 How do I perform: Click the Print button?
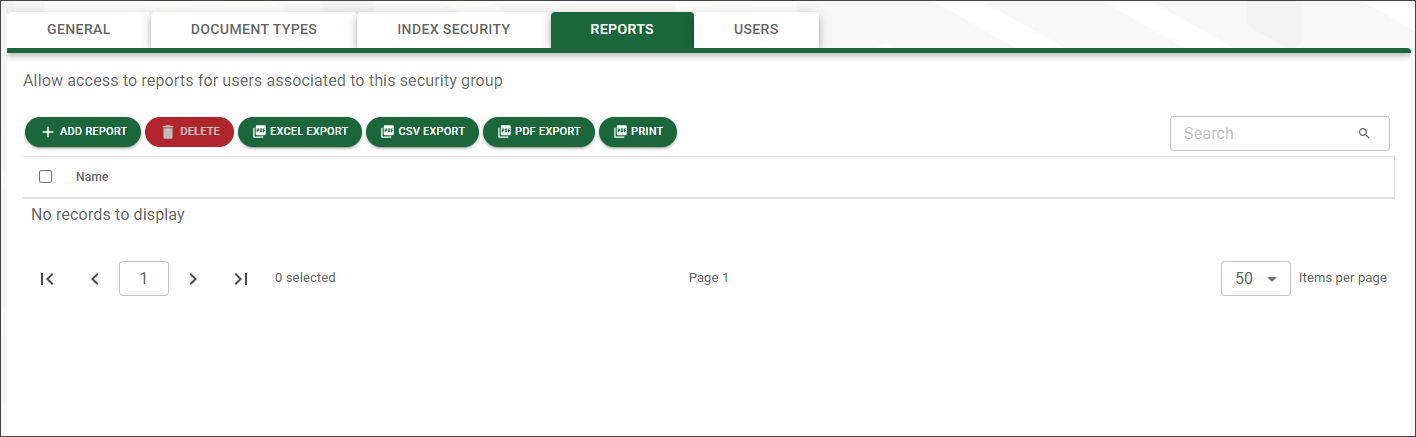[638, 132]
